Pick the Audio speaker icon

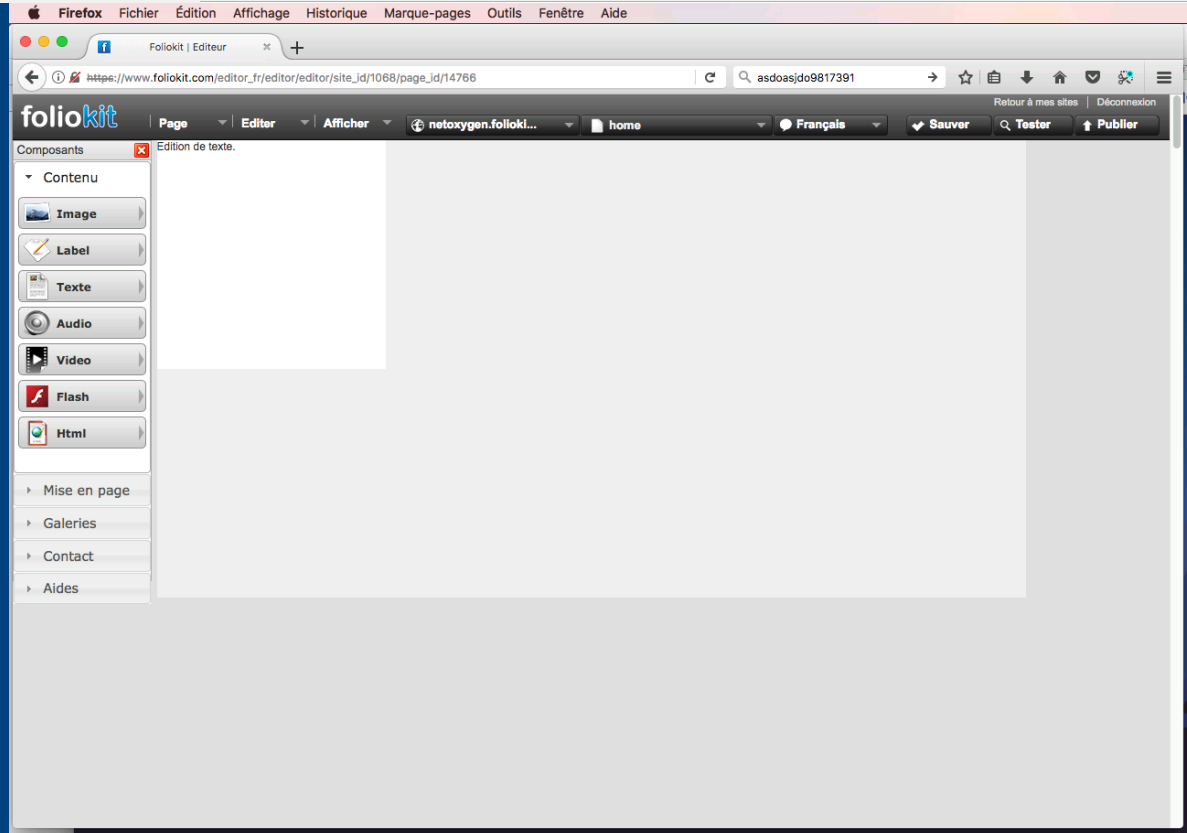37,324
